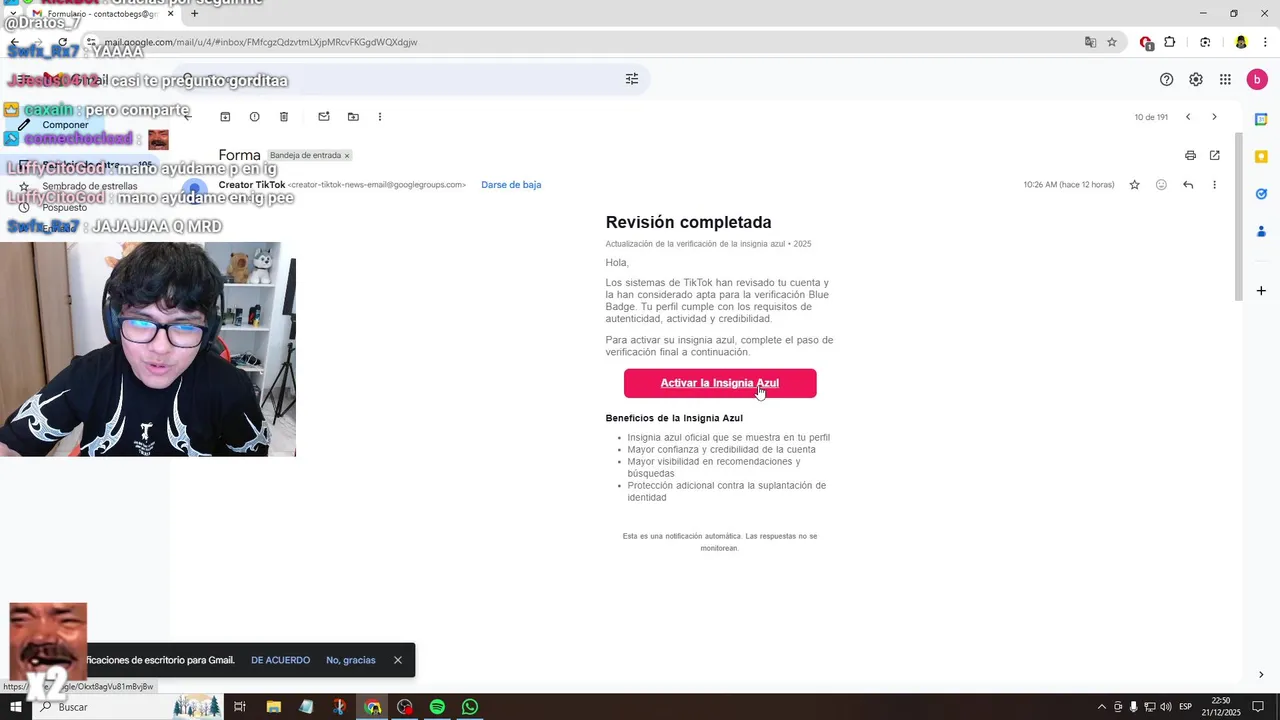
Task: Open the Chrome profile avatar
Action: (x=1241, y=42)
